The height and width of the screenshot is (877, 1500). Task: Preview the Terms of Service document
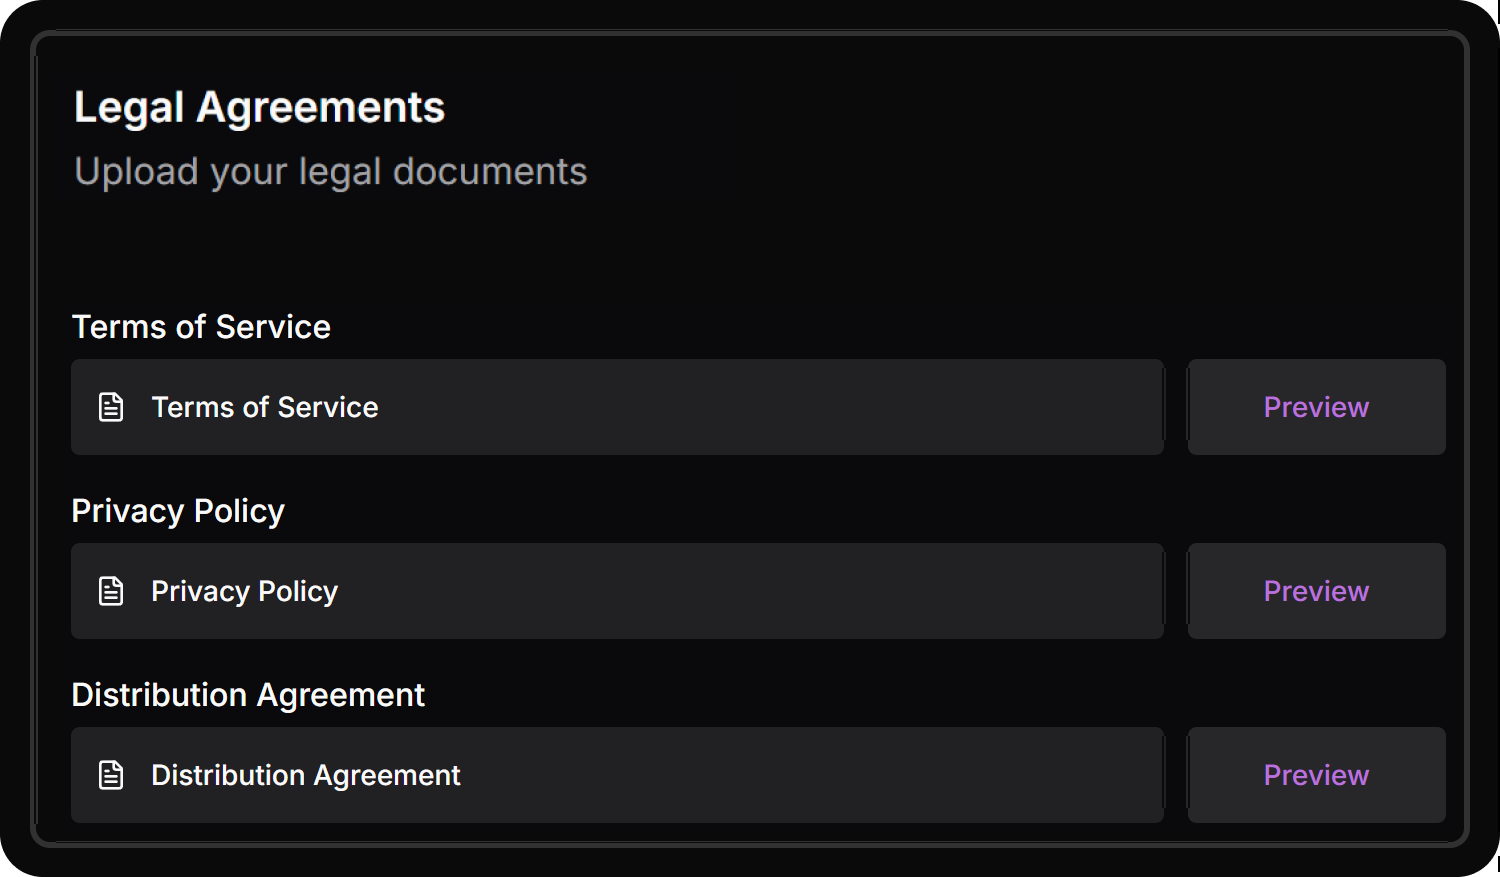pyautogui.click(x=1316, y=407)
